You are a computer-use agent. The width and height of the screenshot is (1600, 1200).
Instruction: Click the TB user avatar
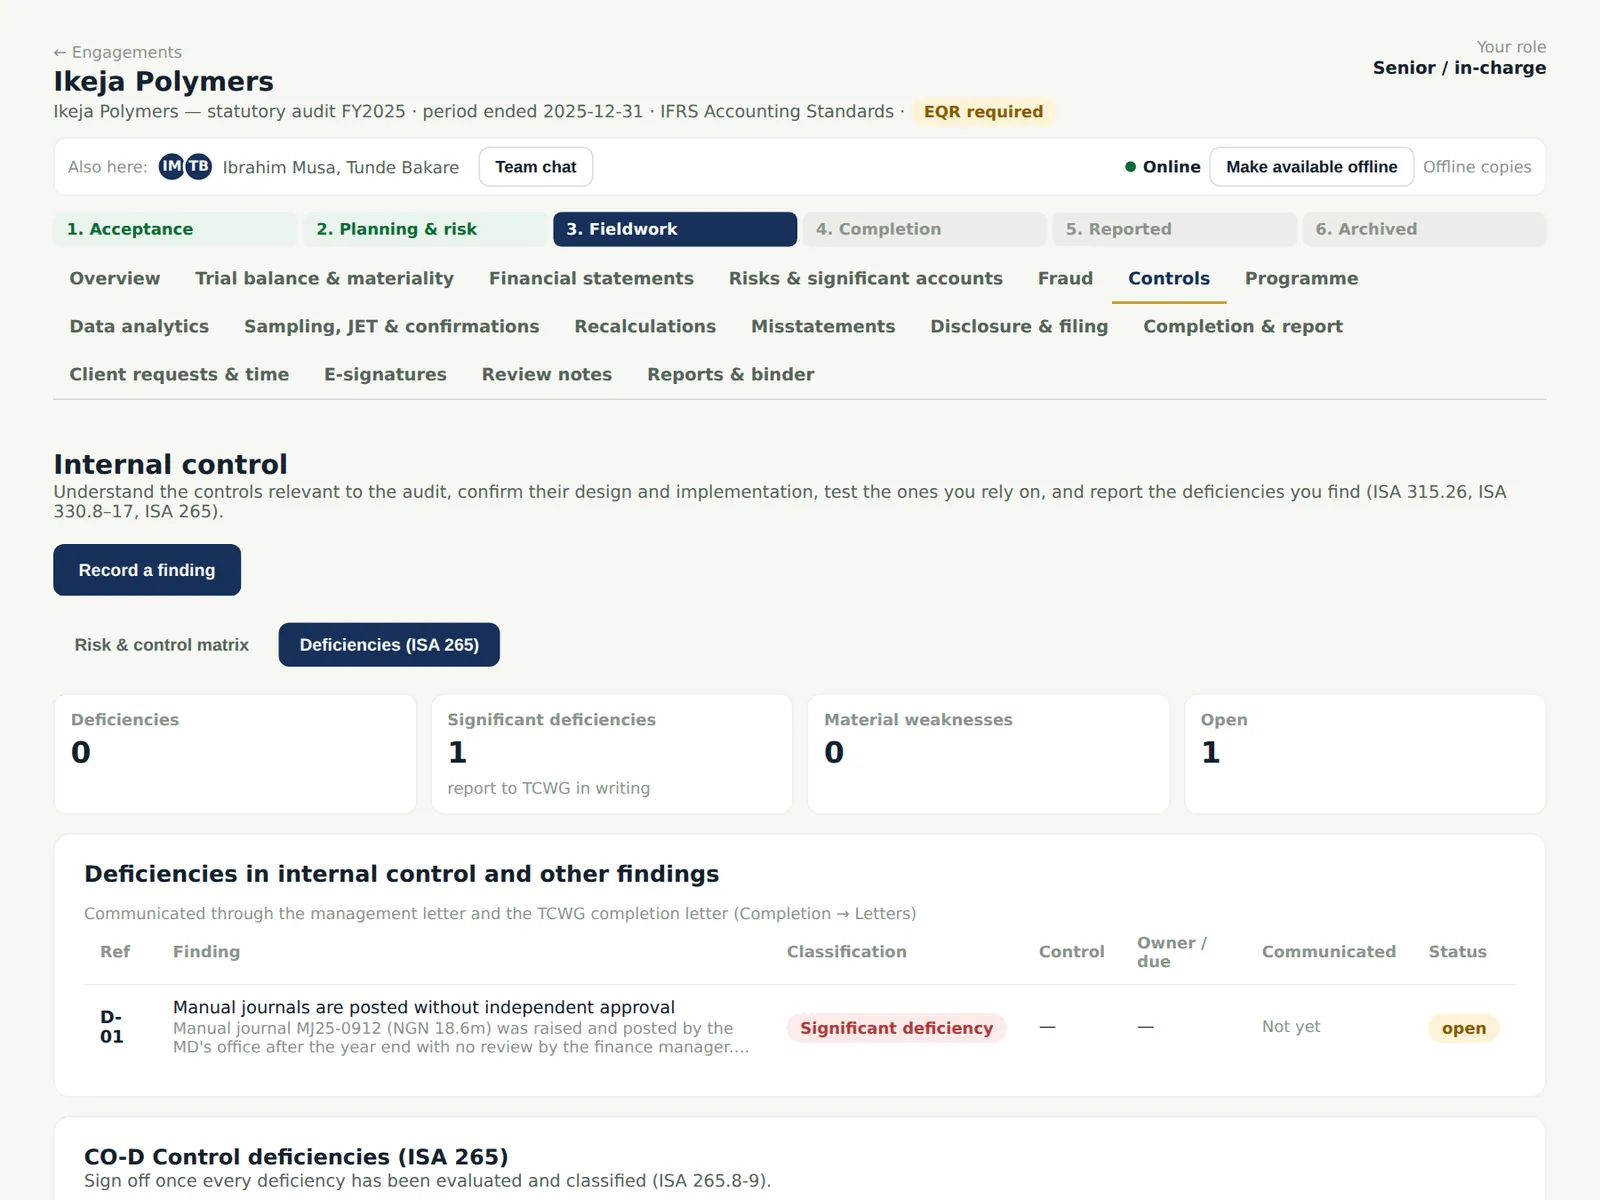(x=199, y=166)
